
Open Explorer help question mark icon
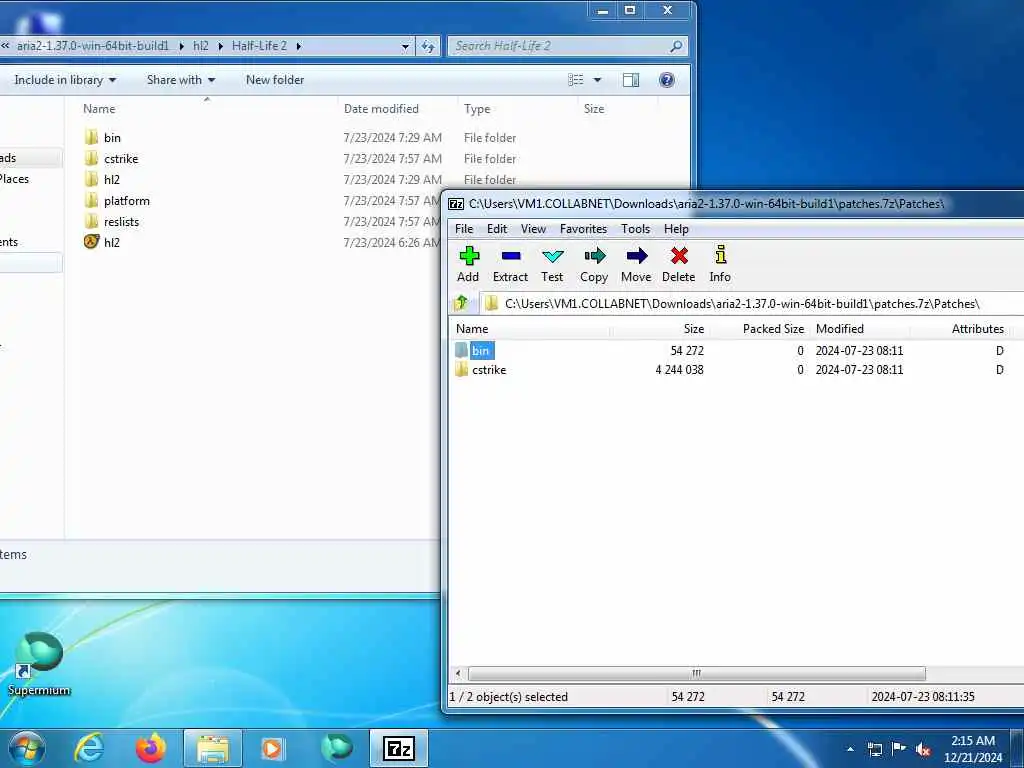[x=667, y=80]
